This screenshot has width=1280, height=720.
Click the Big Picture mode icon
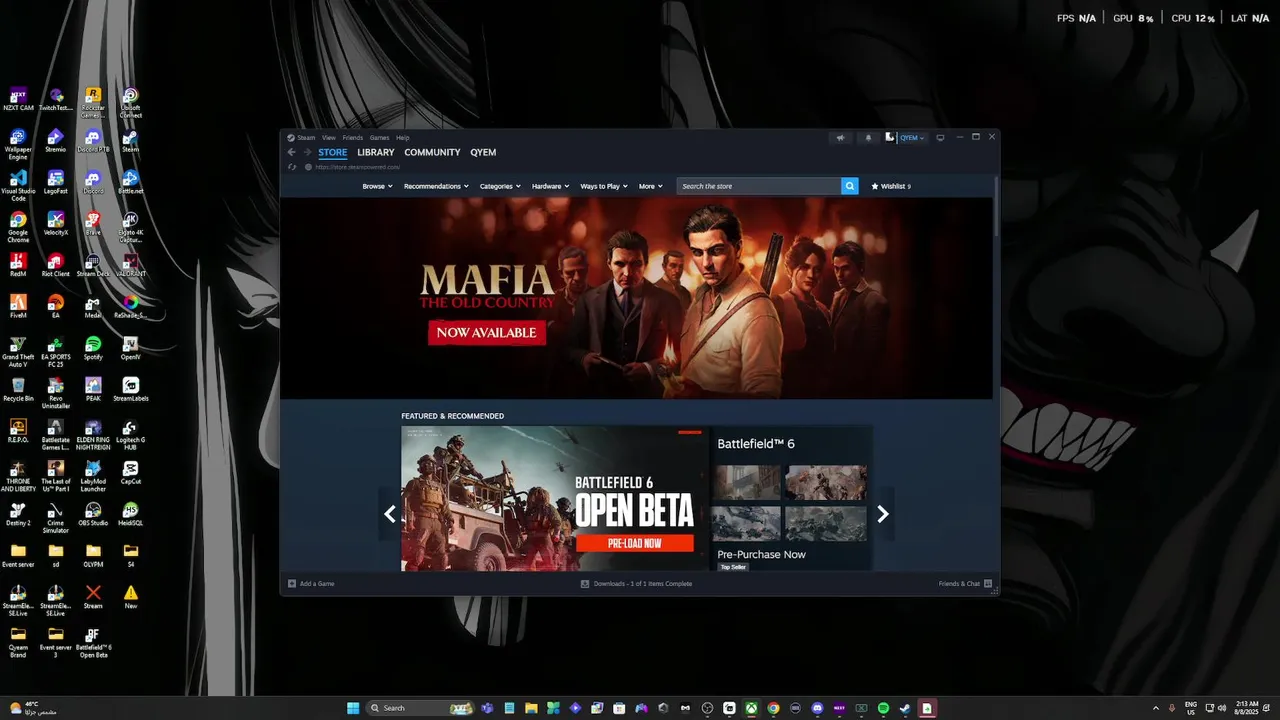coord(940,138)
